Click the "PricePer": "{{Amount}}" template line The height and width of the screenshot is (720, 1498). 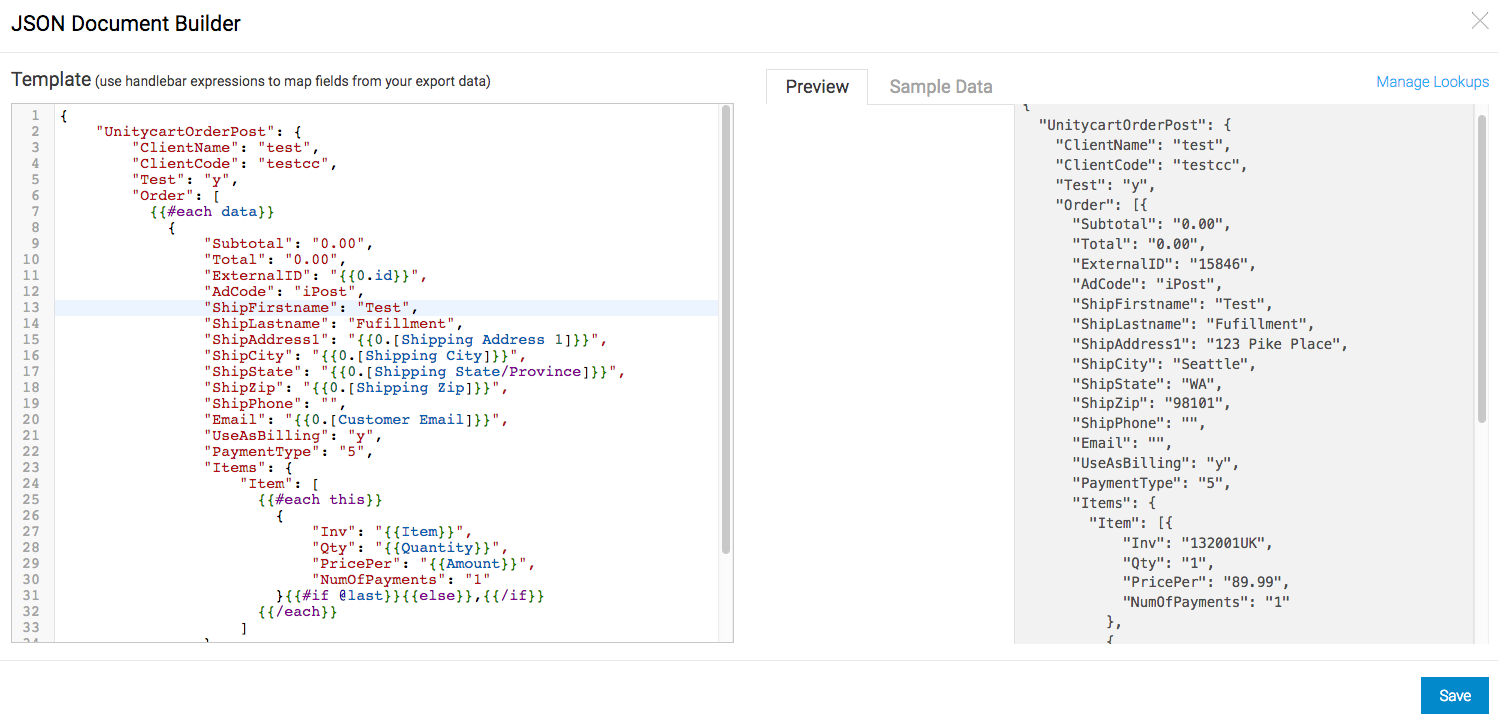[x=424, y=564]
